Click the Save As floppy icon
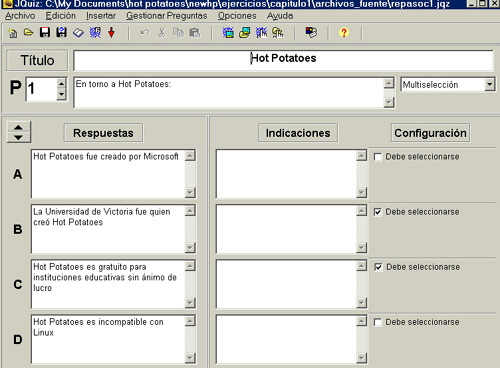The height and width of the screenshot is (368, 500). (61, 33)
